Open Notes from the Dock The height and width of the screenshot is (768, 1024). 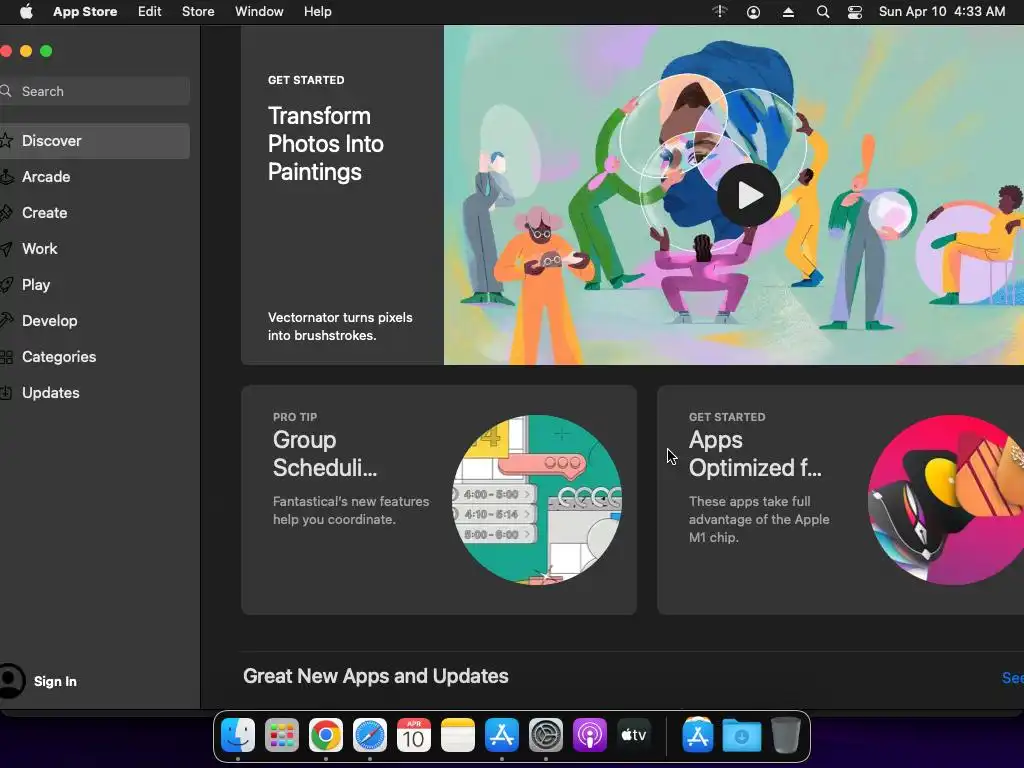pyautogui.click(x=458, y=735)
